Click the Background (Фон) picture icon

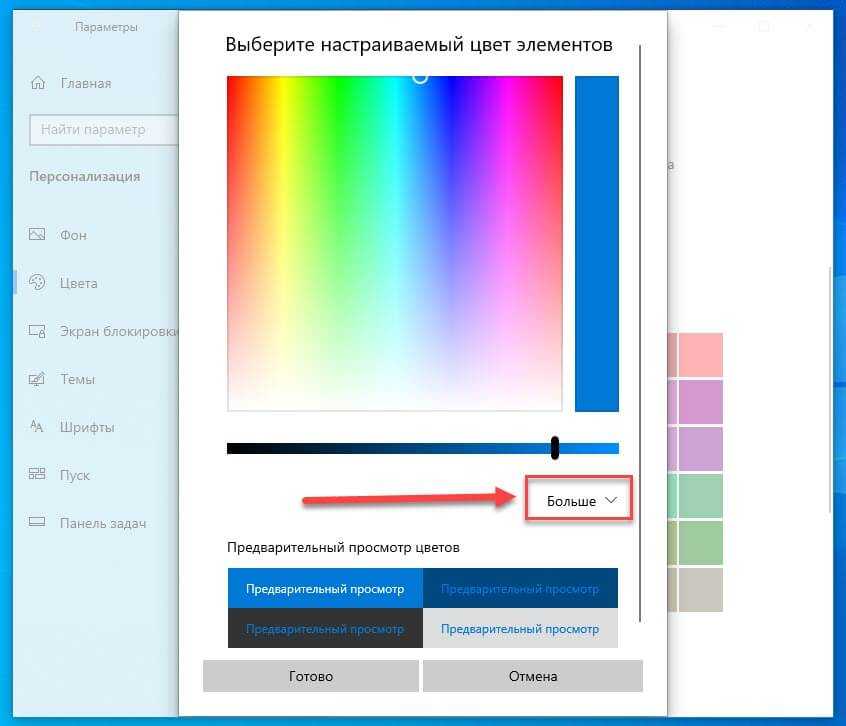point(38,235)
